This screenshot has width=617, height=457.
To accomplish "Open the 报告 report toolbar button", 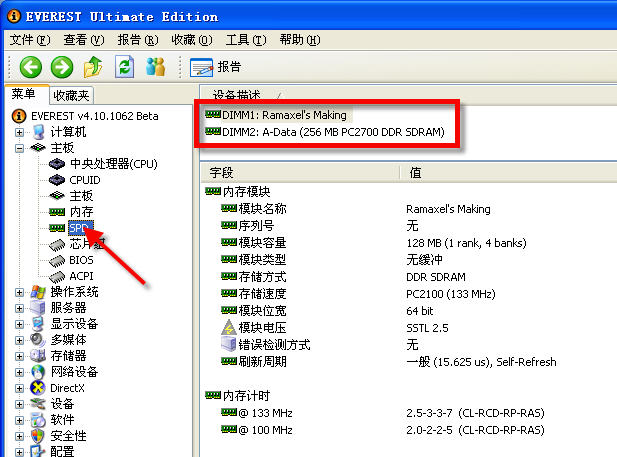I will [215, 67].
